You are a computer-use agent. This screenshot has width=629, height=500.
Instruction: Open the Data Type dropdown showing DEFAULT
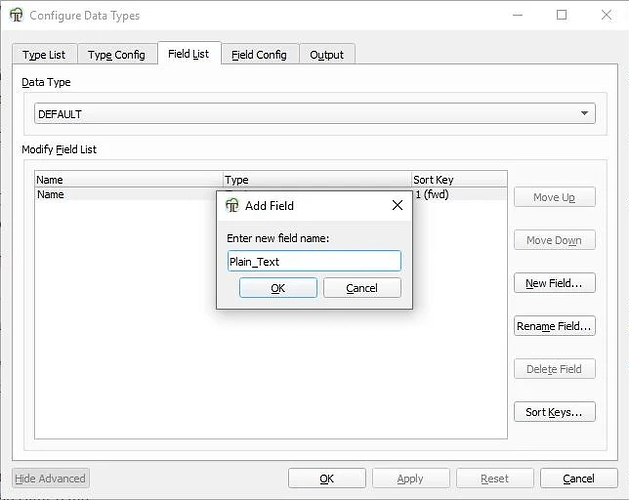[x=315, y=114]
